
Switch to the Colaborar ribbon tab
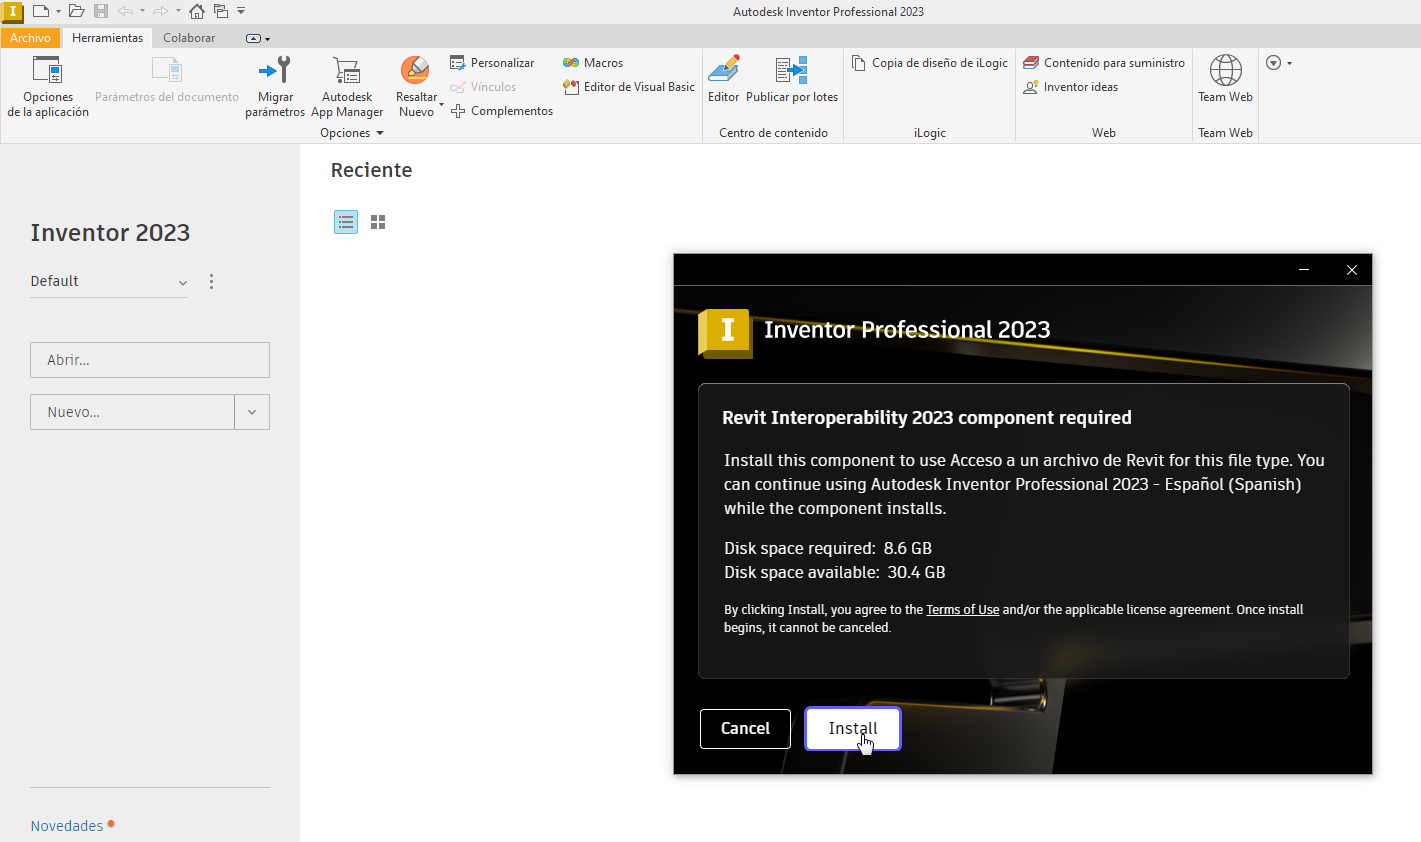coord(189,38)
